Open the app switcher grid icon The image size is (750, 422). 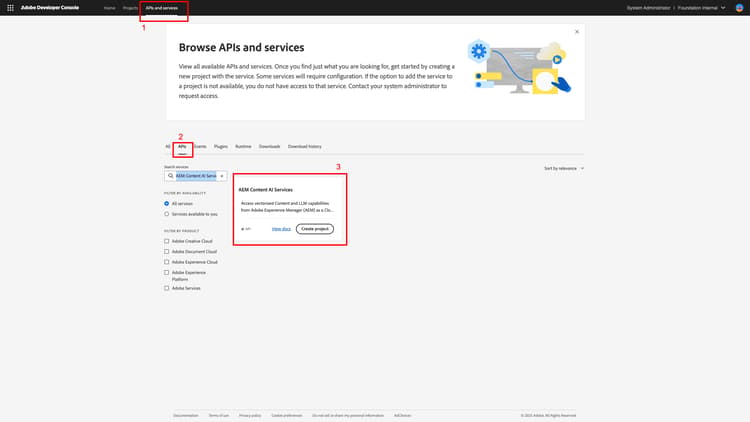(x=10, y=8)
